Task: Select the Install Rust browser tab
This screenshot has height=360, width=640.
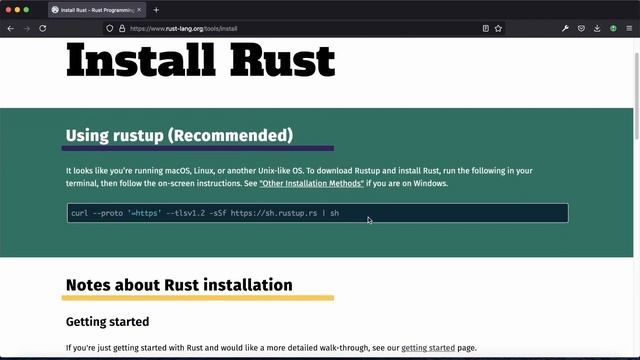Action: coord(97,10)
